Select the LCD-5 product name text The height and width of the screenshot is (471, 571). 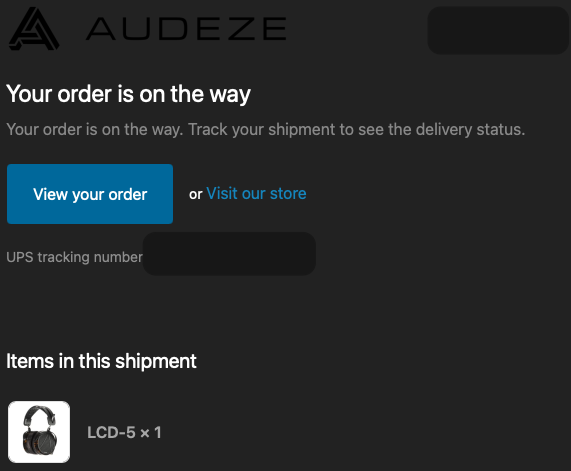point(111,433)
